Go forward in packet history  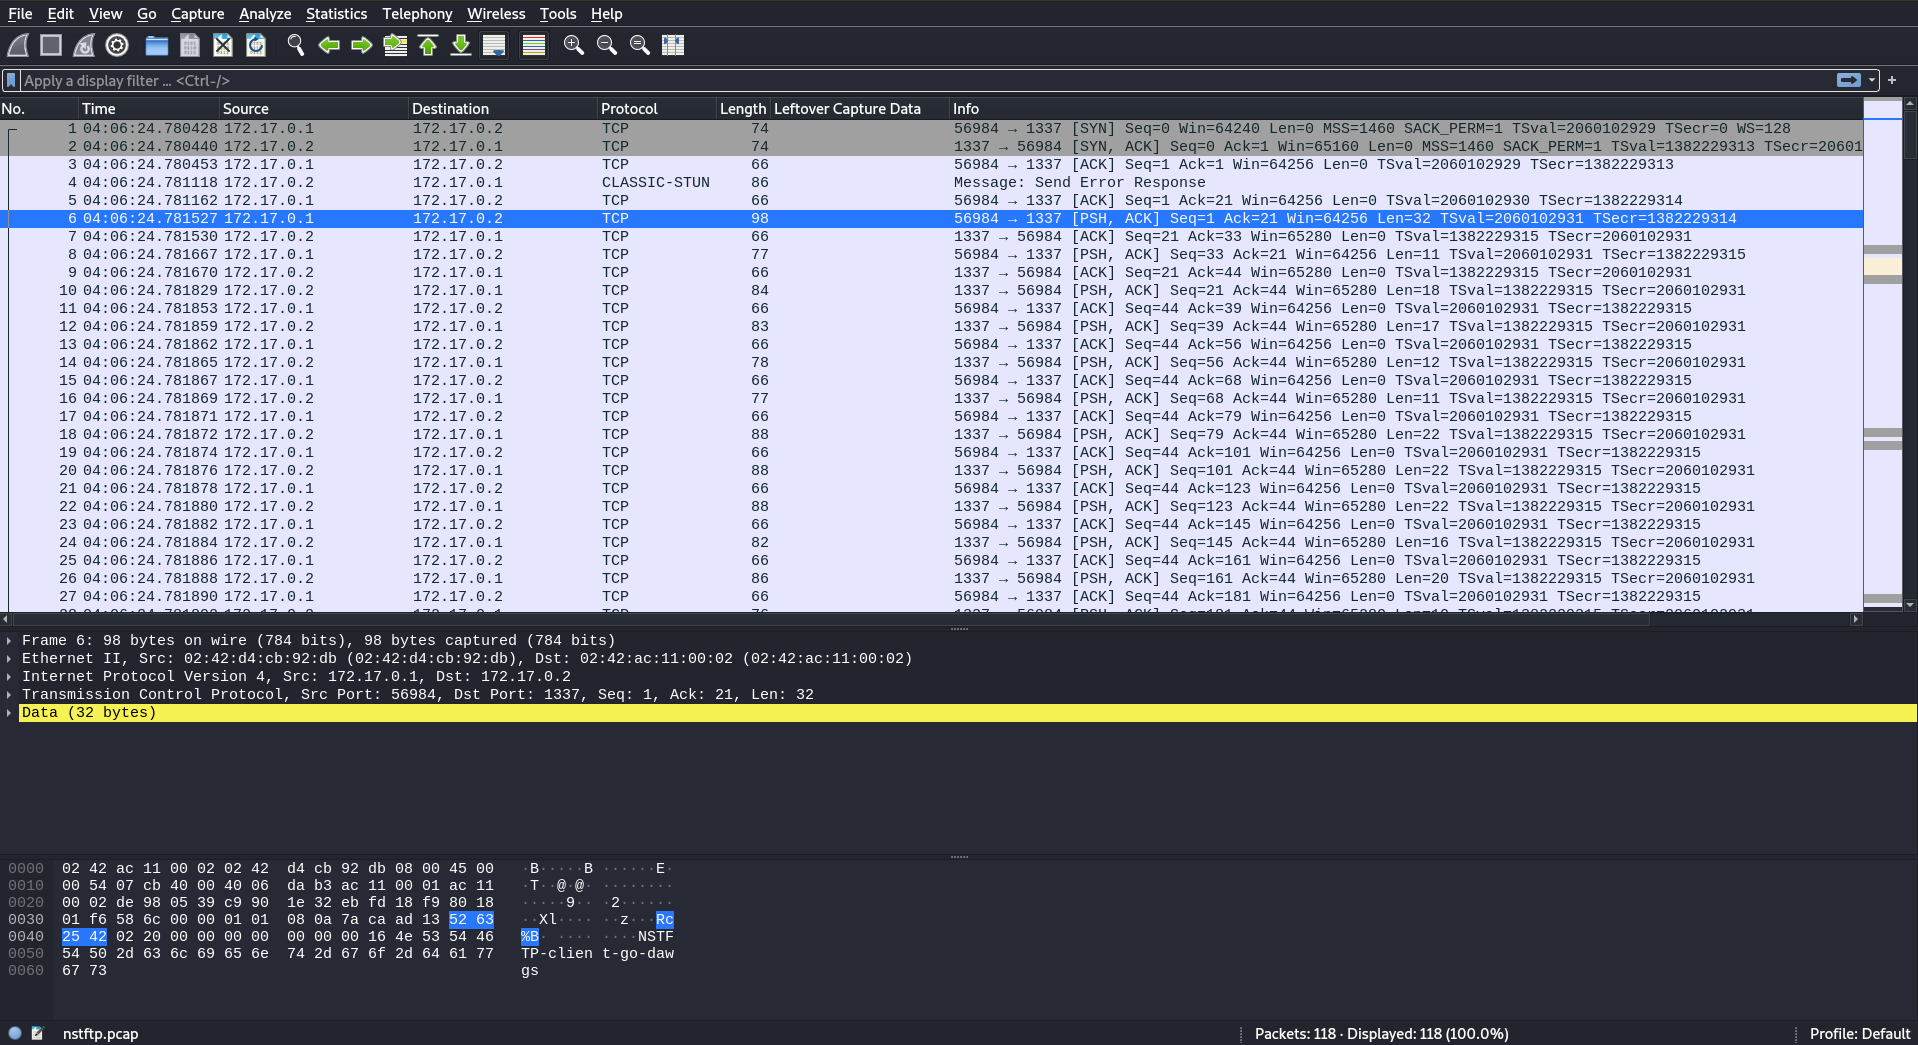coord(362,45)
